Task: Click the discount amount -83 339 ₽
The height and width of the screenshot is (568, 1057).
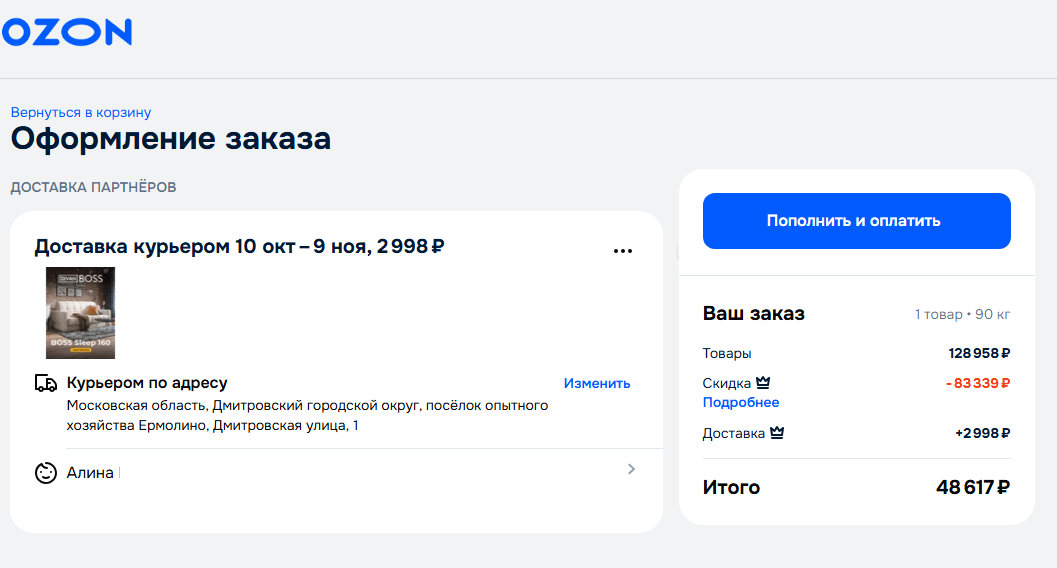Action: coord(977,383)
